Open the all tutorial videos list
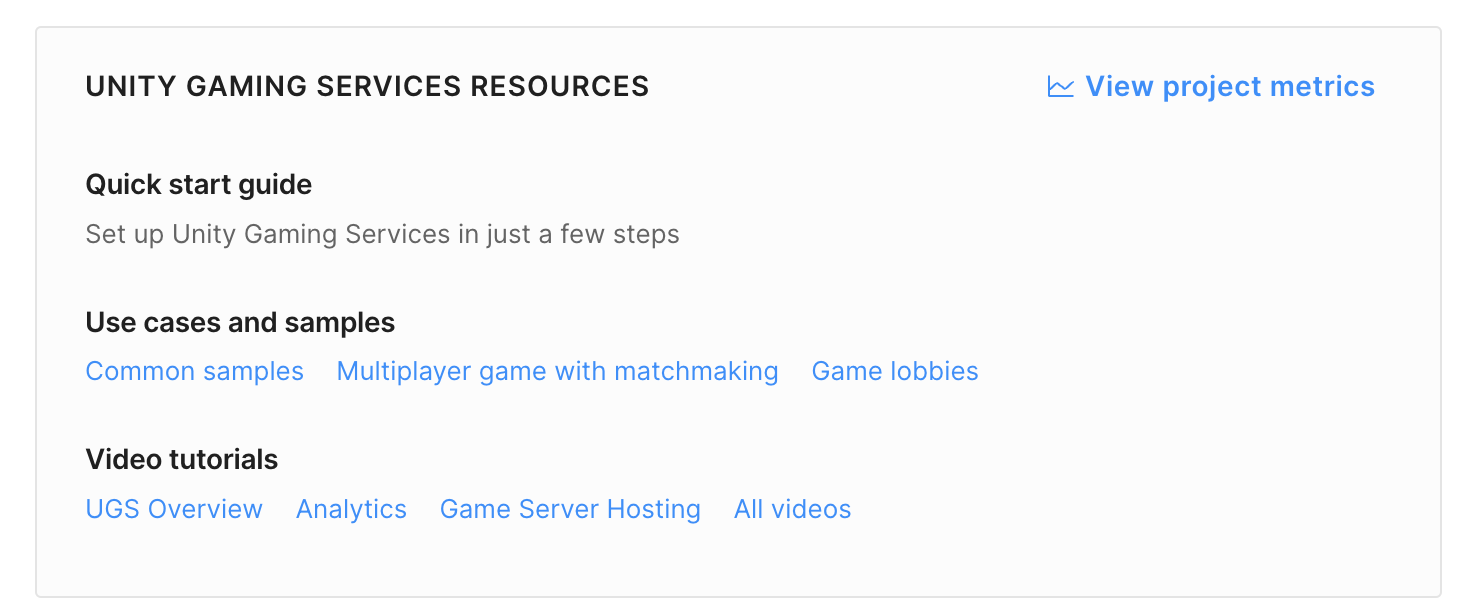This screenshot has width=1462, height=616. [x=792, y=509]
